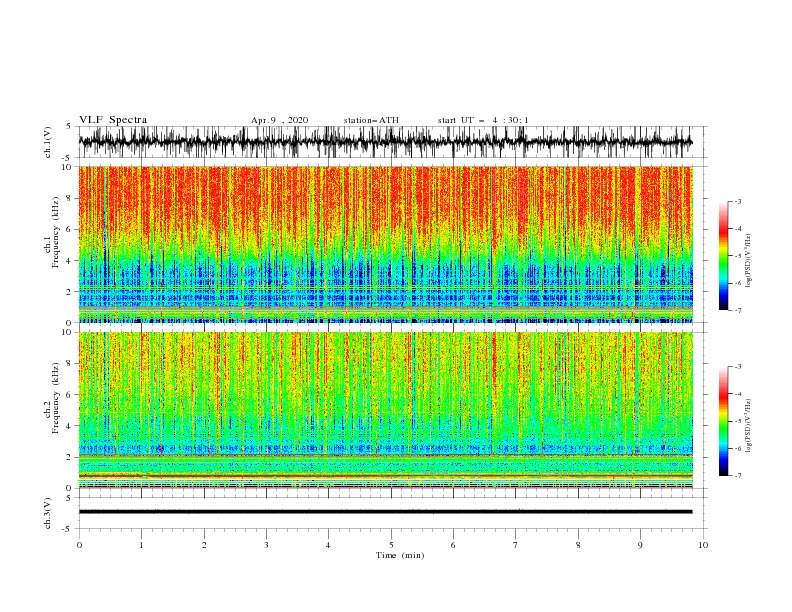Click the "5" tick on the time axis
The width and height of the screenshot is (792, 612).
tap(391, 545)
